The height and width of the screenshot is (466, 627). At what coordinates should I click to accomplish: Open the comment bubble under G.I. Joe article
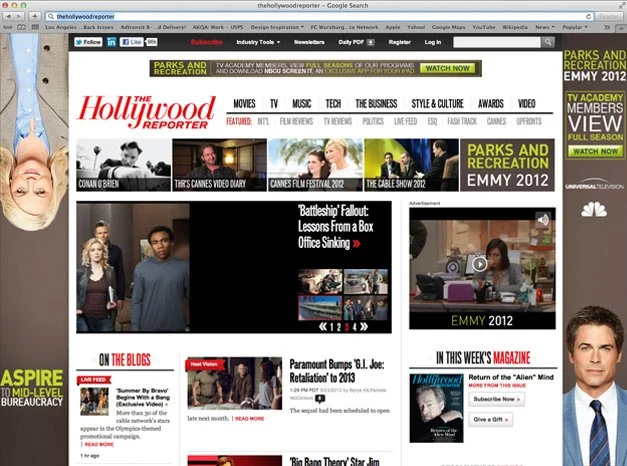[x=320, y=398]
